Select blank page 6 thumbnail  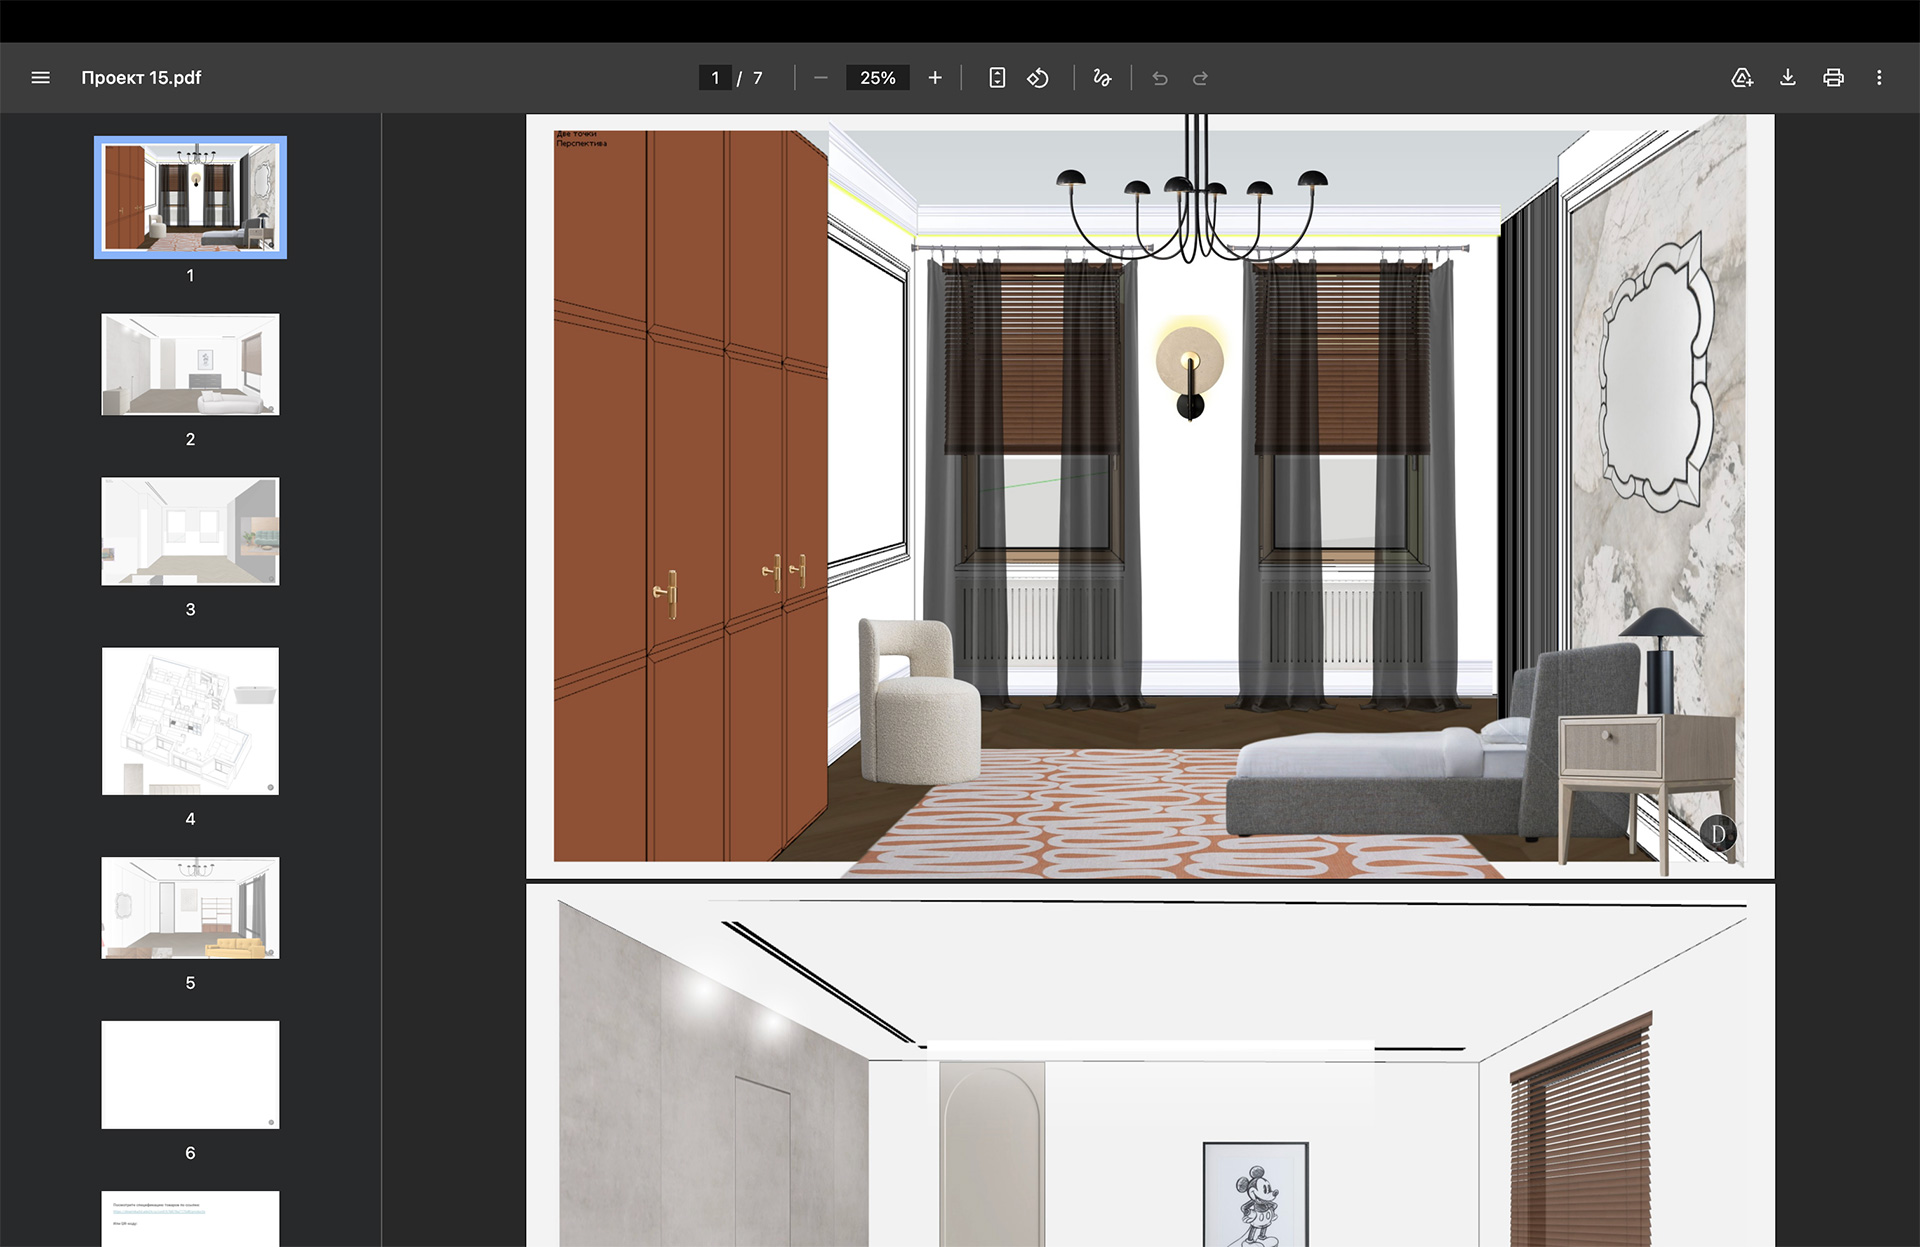tap(190, 1075)
